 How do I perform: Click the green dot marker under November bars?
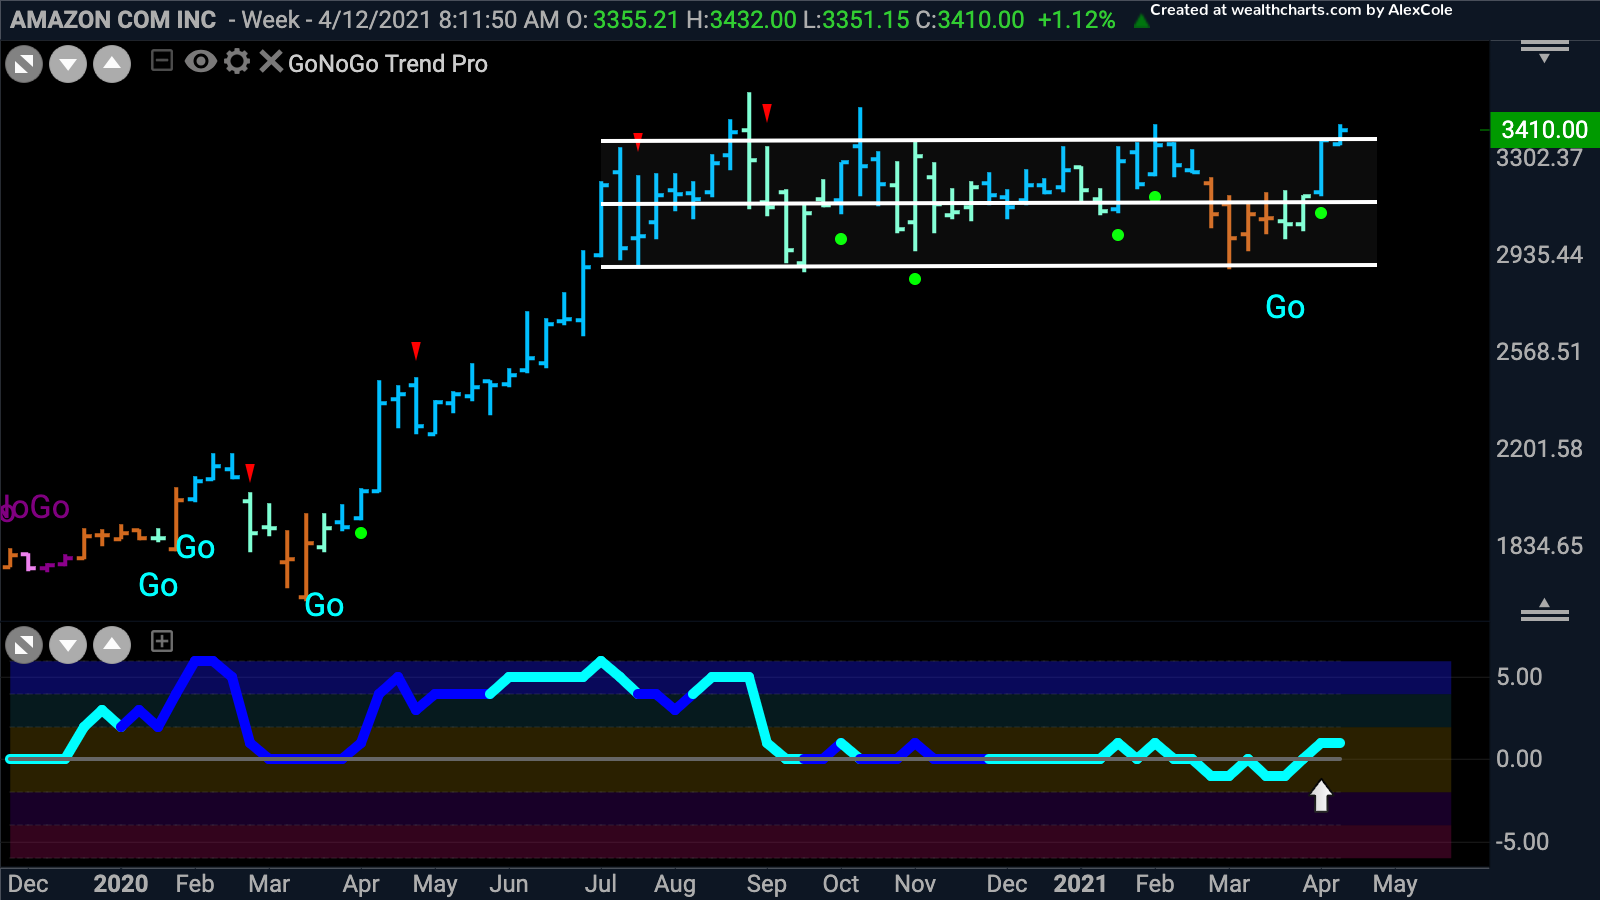(x=915, y=279)
